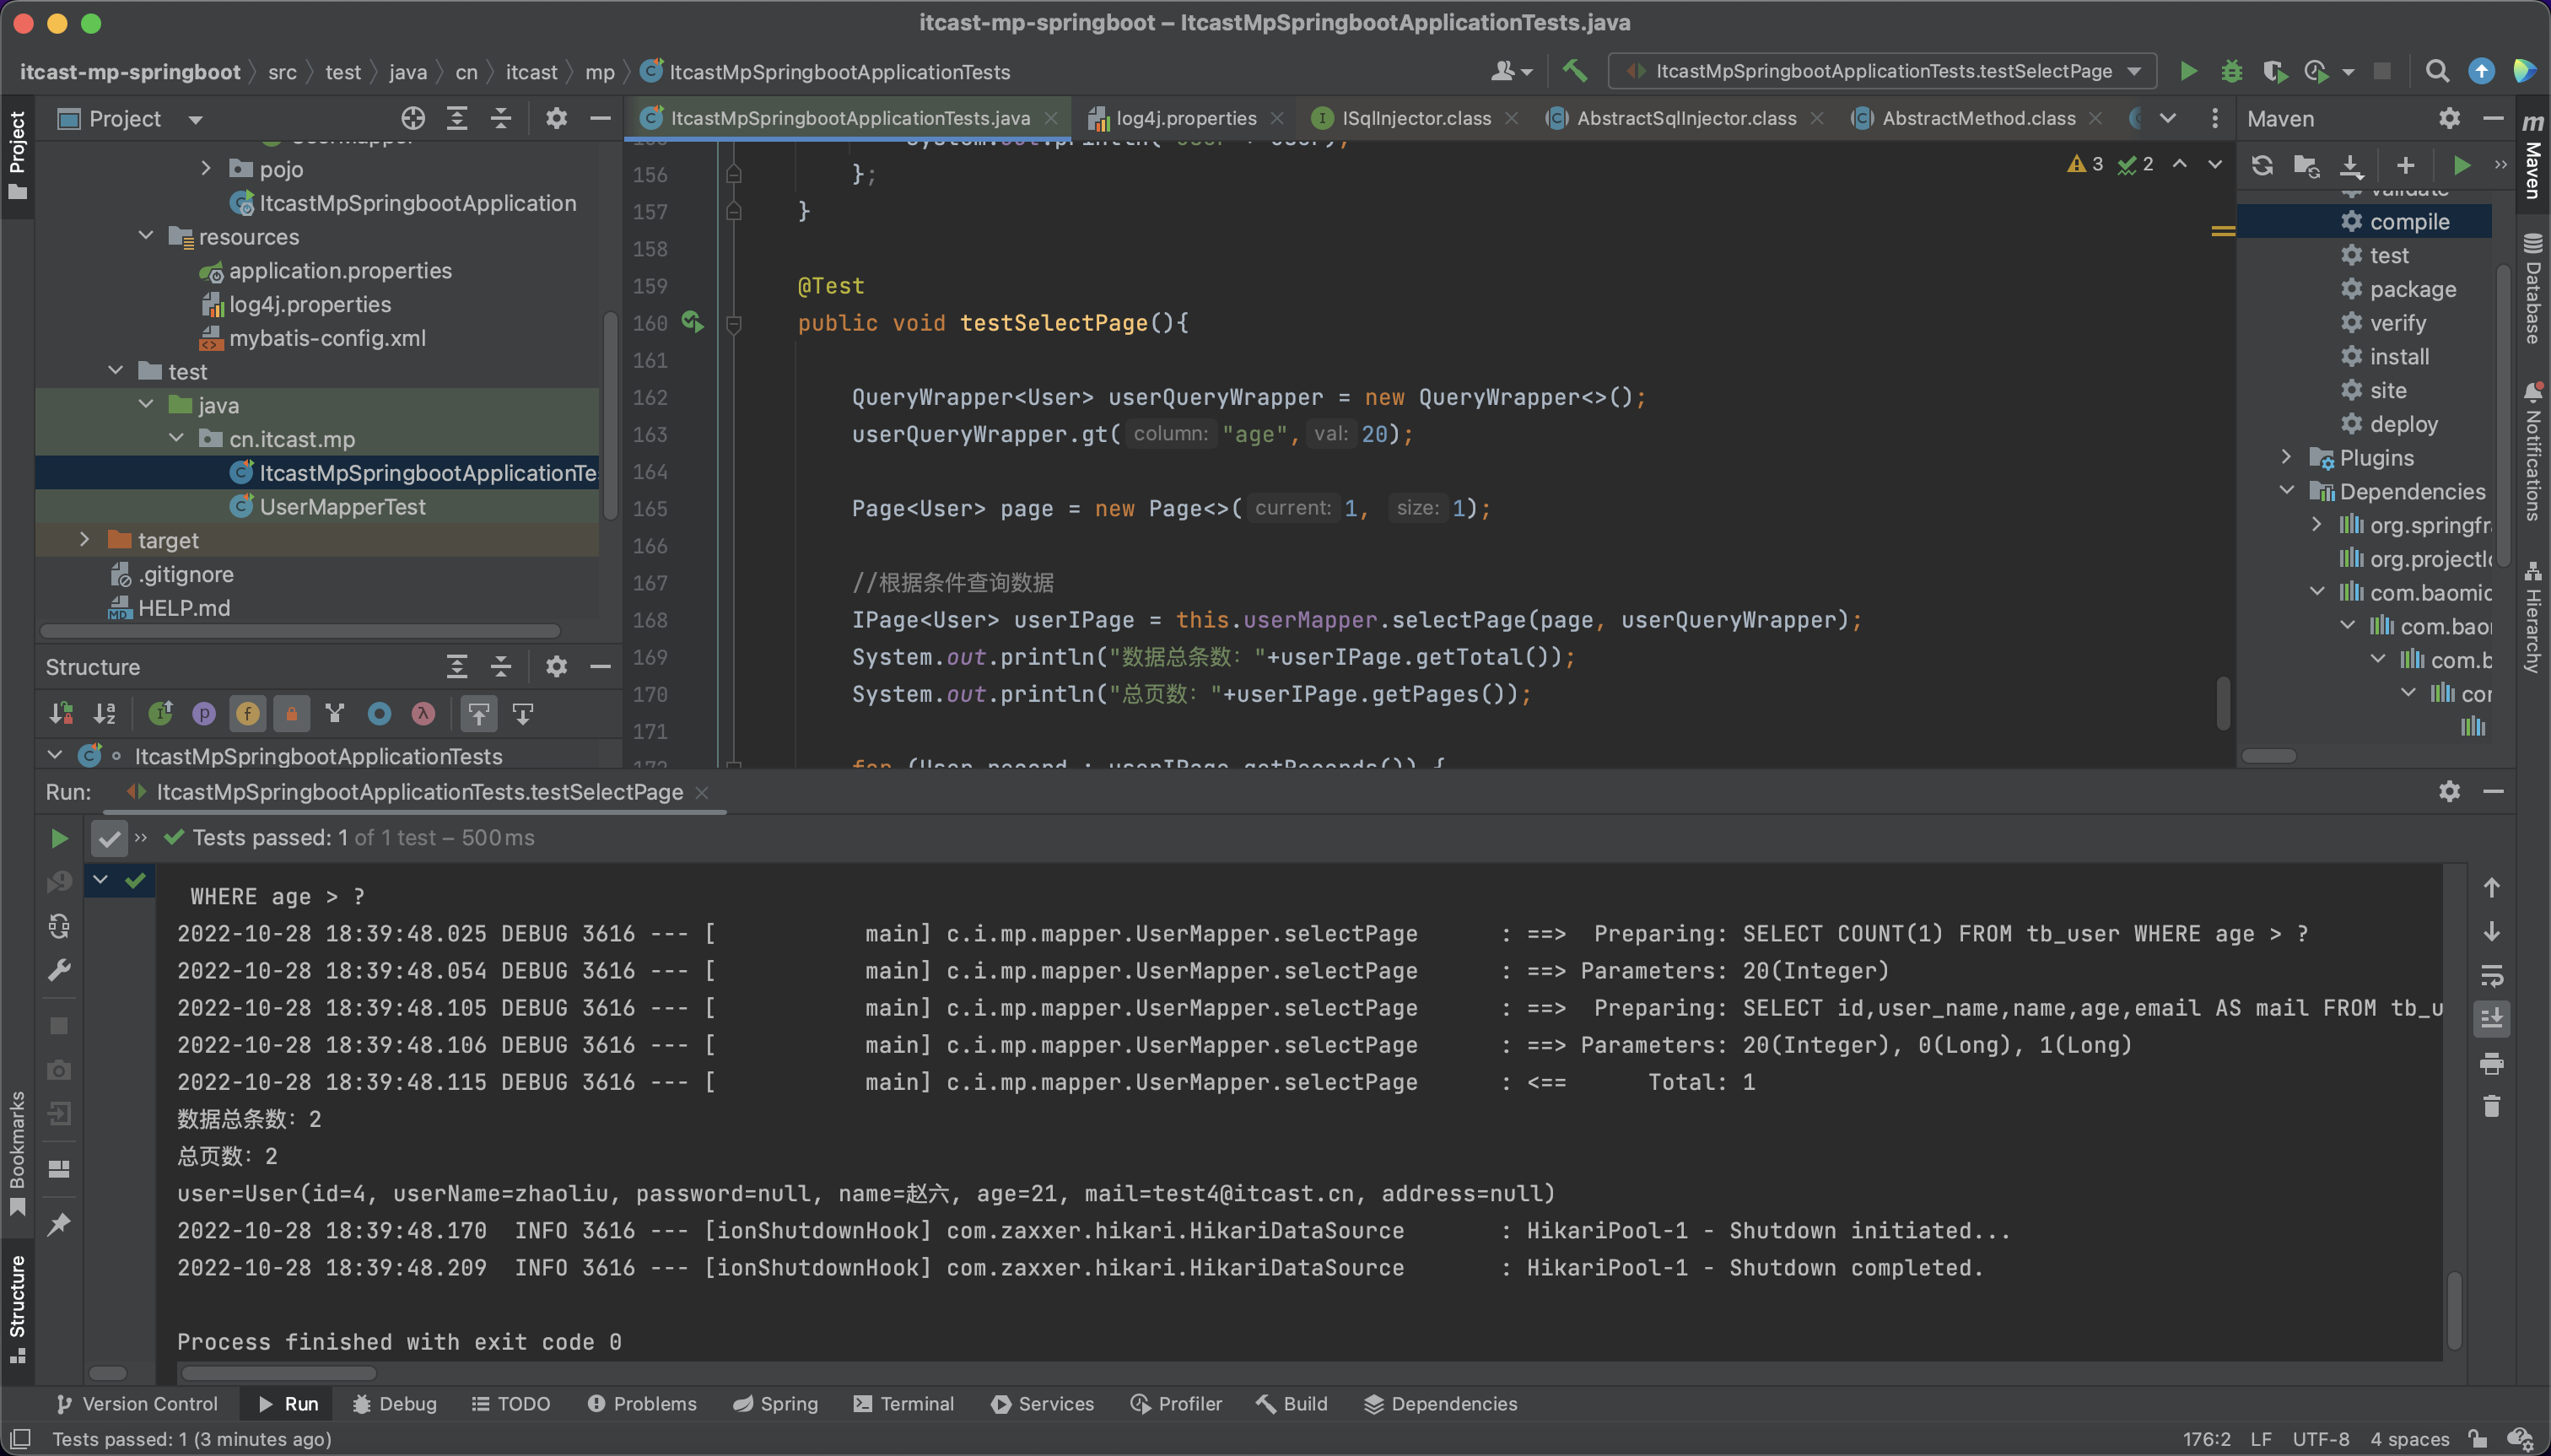2551x1456 pixels.
Task: Click the Clear All trash icon in console
Action: pos(2491,1106)
